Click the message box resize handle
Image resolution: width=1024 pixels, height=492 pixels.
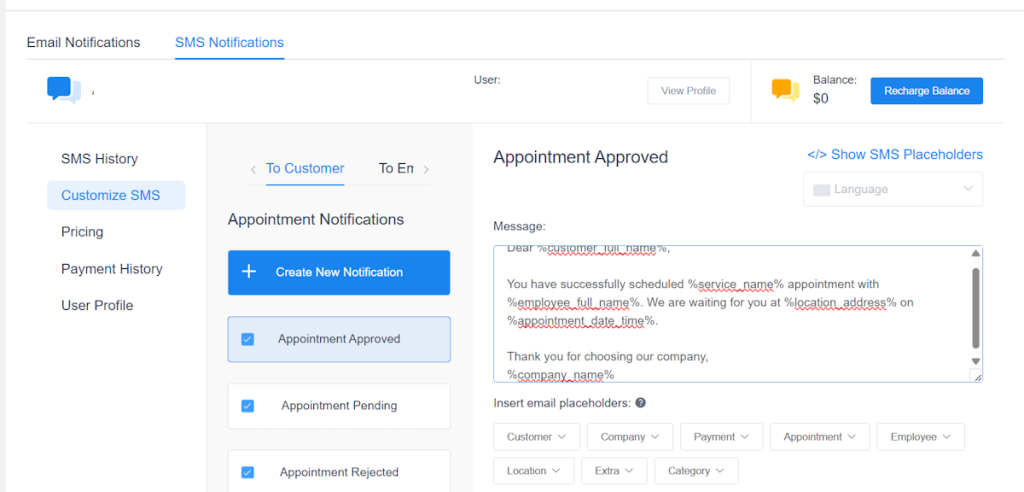(x=976, y=376)
